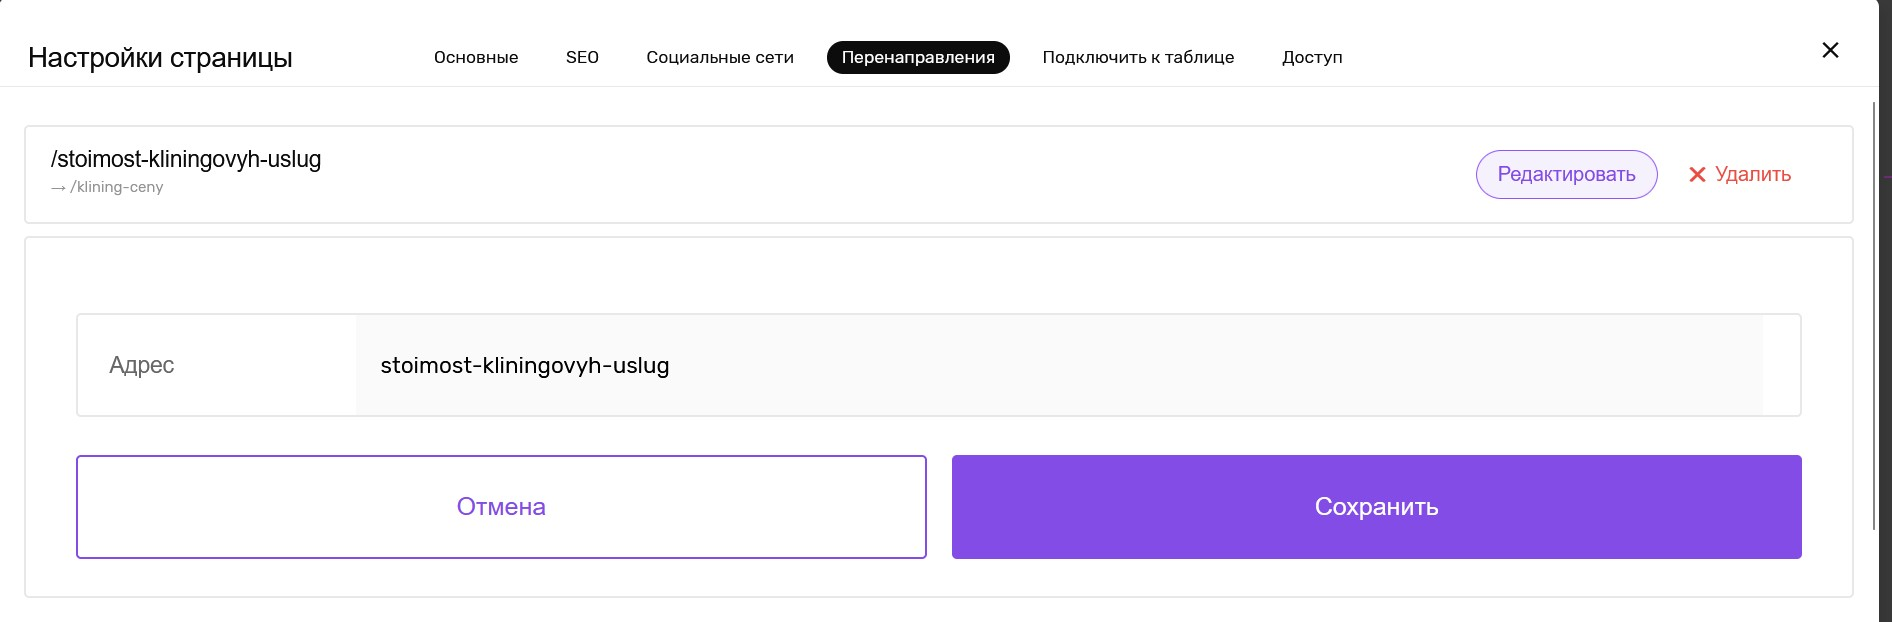Switch to the SEO tab

(x=582, y=57)
